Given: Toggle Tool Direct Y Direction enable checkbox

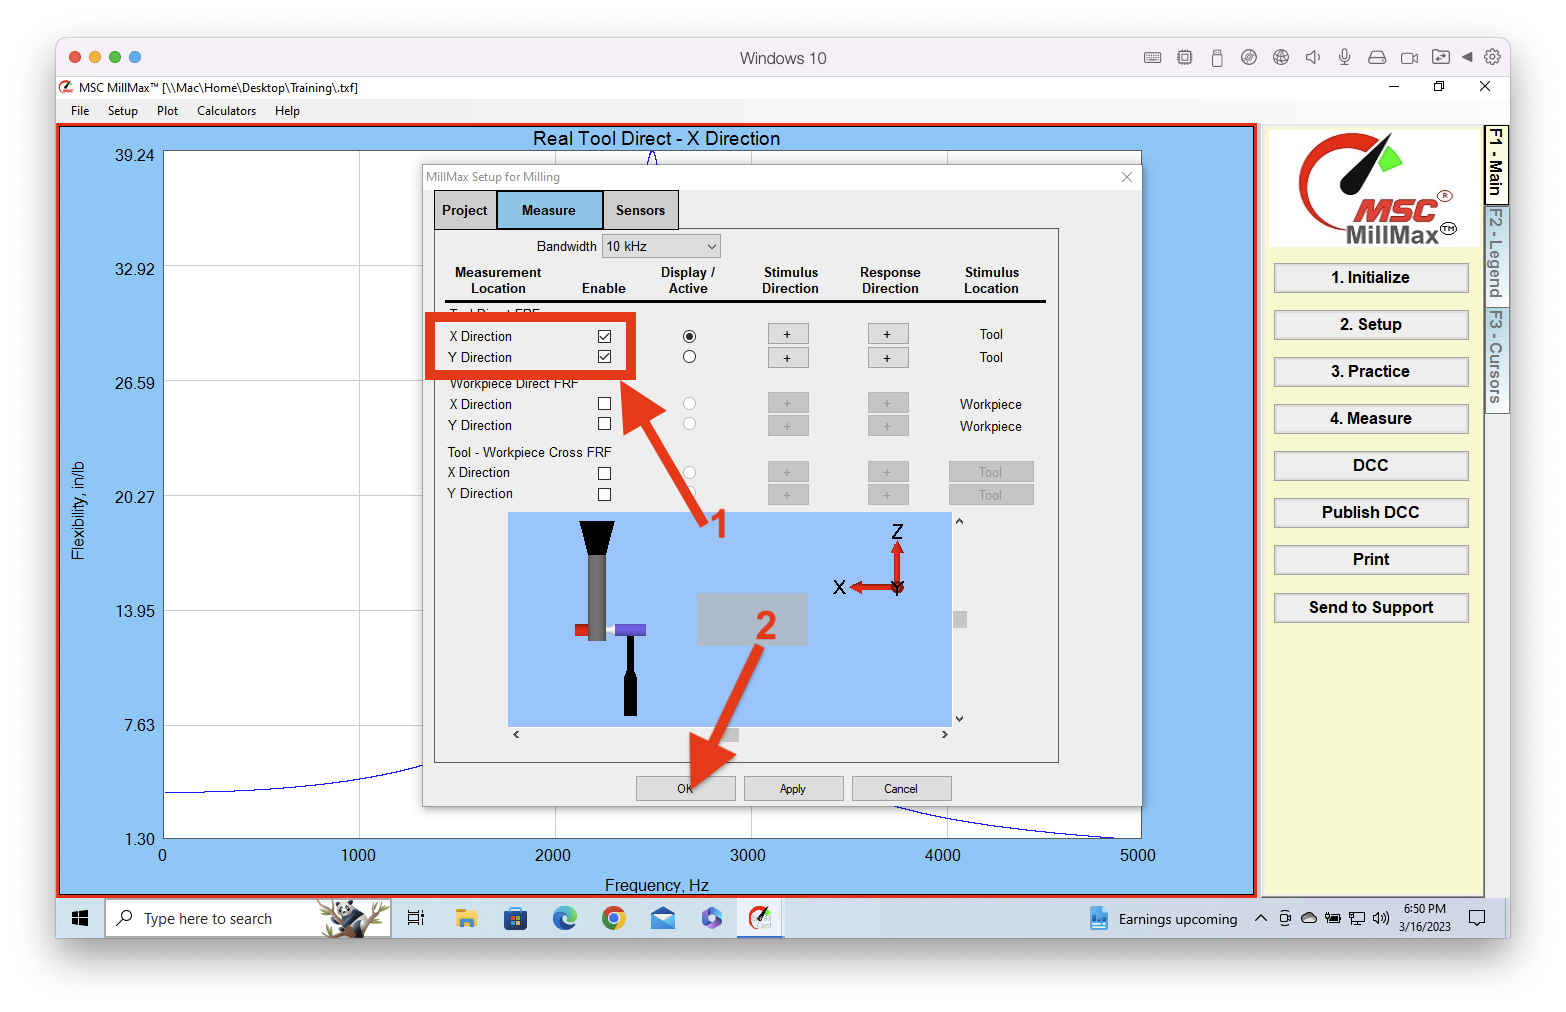Looking at the screenshot, I should tap(604, 357).
